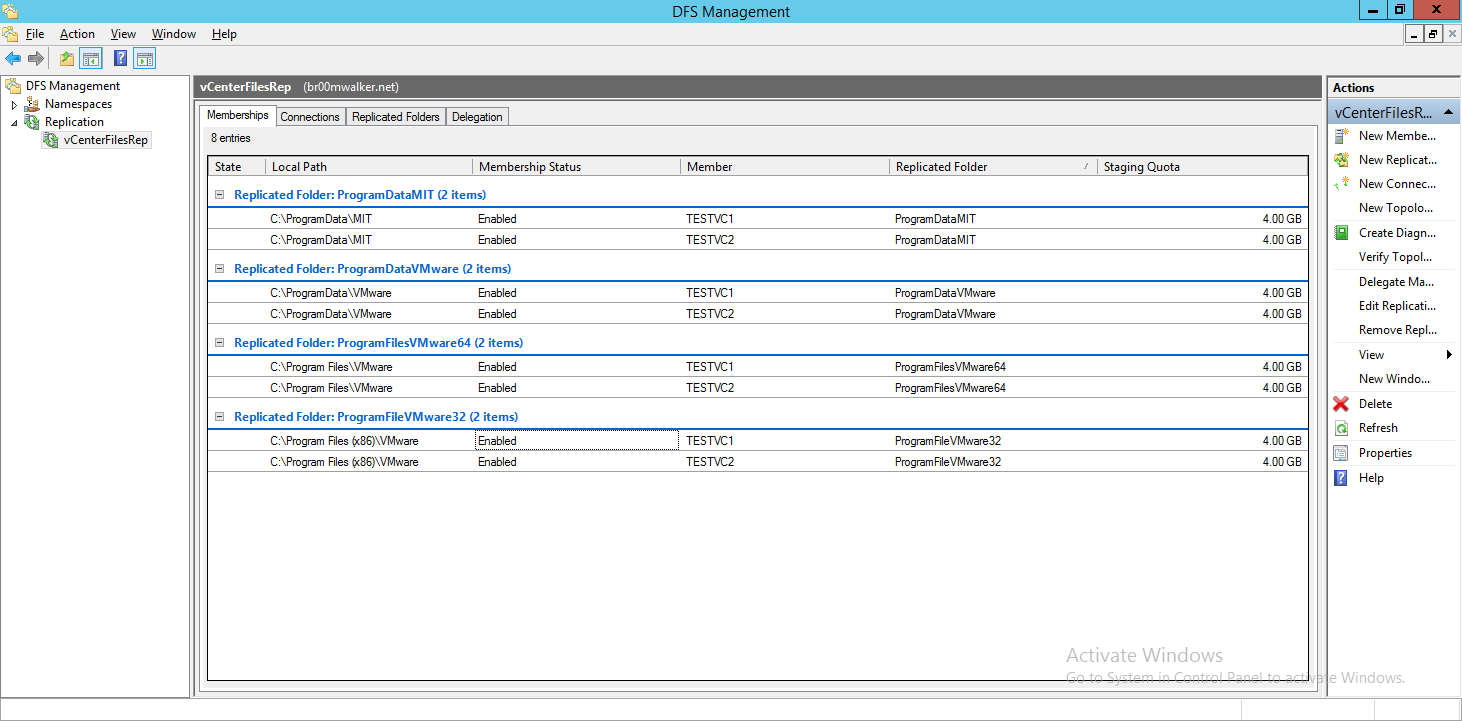Image resolution: width=1462 pixels, height=721 pixels.
Task: Switch to the Connections tab
Action: pyautogui.click(x=310, y=117)
